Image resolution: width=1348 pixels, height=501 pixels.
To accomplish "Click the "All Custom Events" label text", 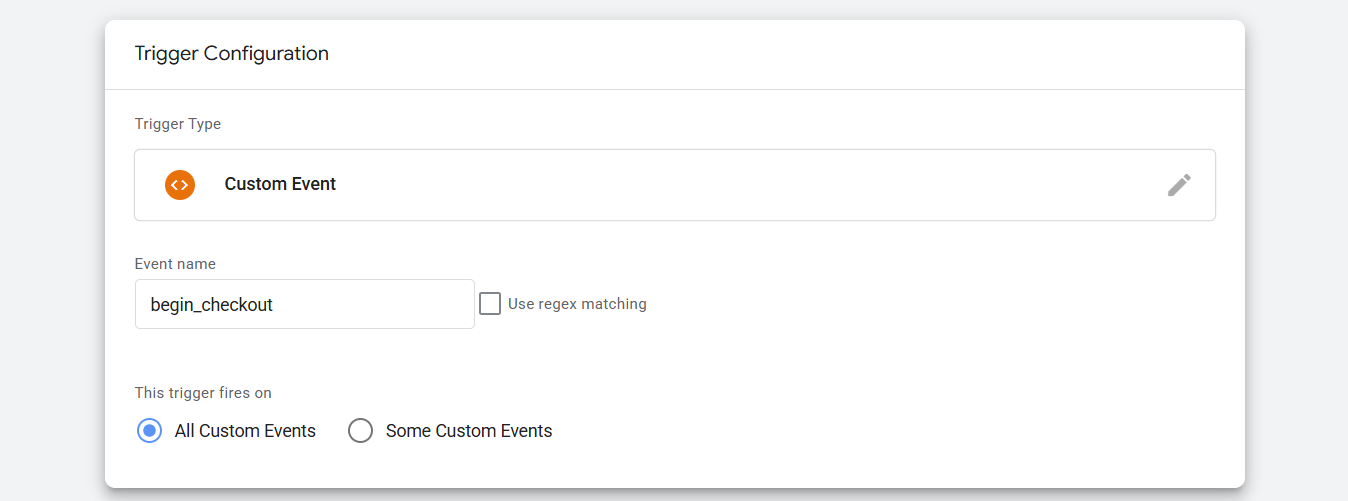I will coord(245,431).
